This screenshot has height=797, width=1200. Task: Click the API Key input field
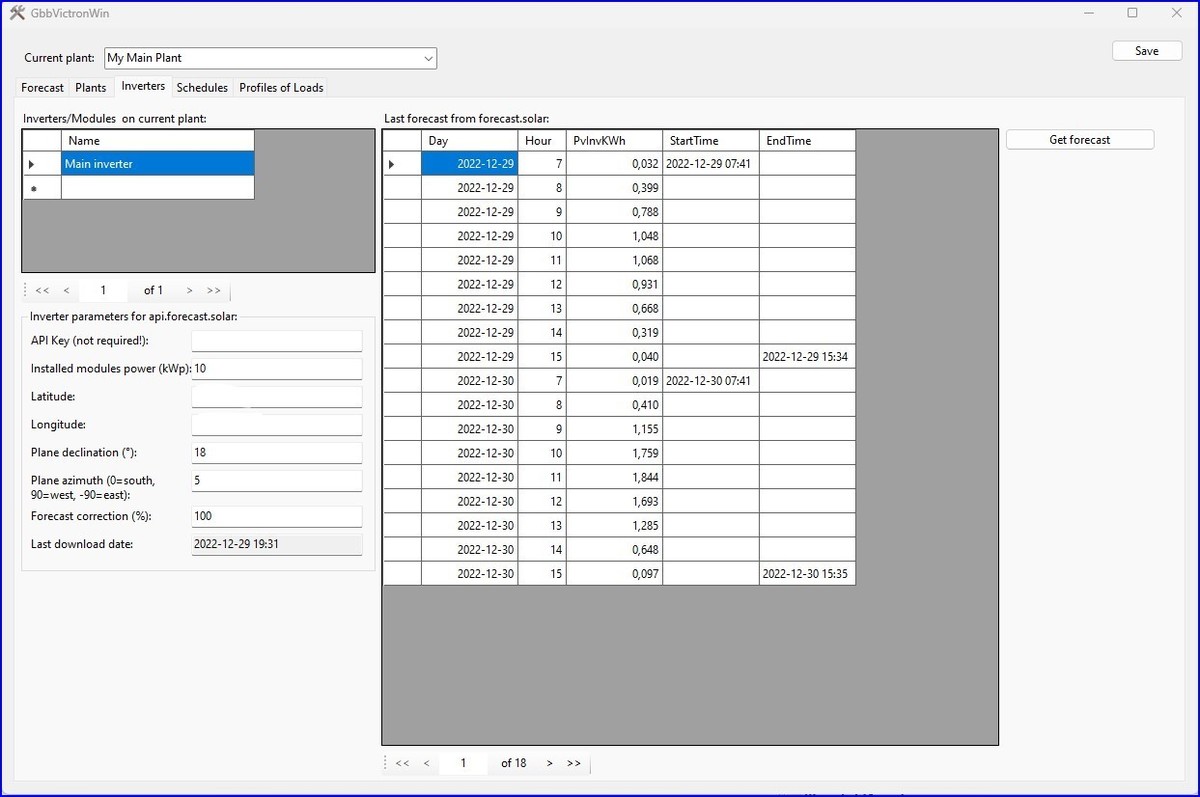276,341
